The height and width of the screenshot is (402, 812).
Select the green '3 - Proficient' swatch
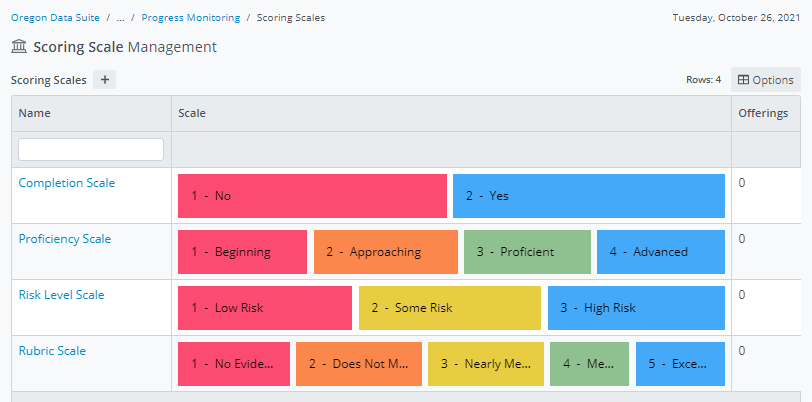point(527,252)
